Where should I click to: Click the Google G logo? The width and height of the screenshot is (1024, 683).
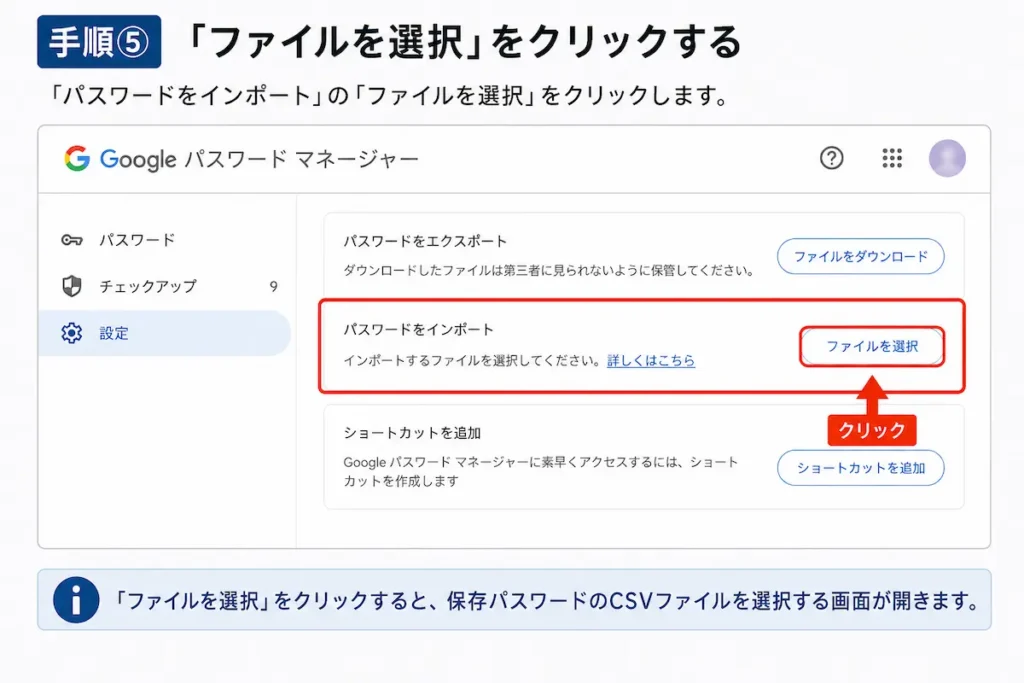77,159
